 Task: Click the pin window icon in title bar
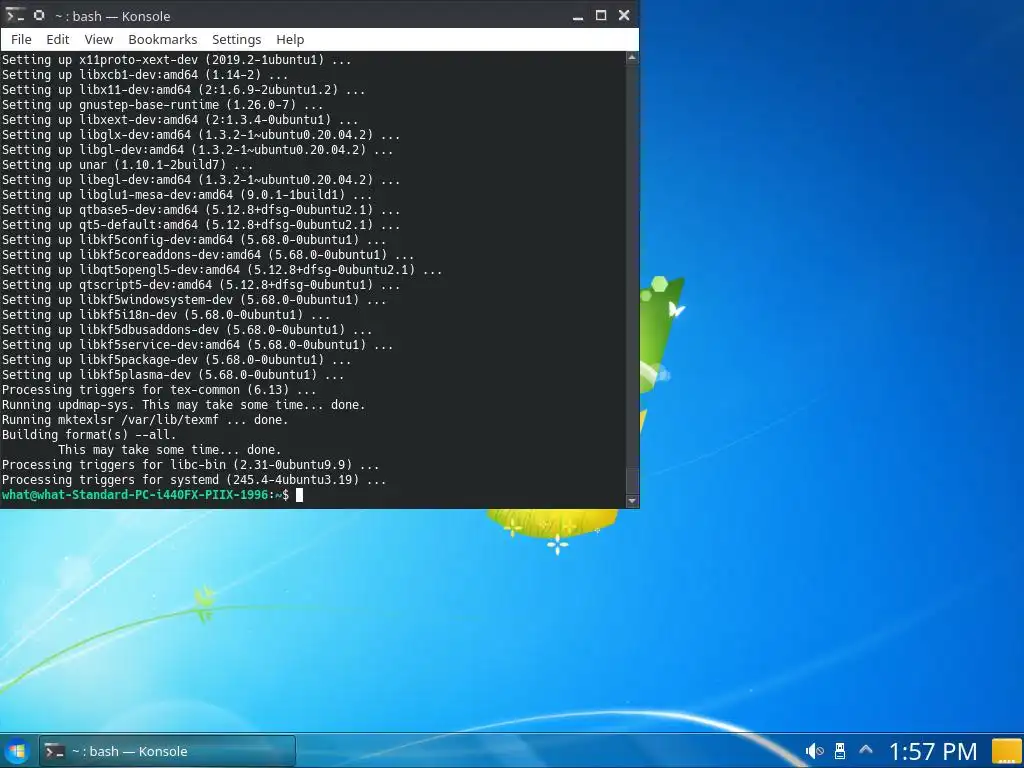pos(39,15)
